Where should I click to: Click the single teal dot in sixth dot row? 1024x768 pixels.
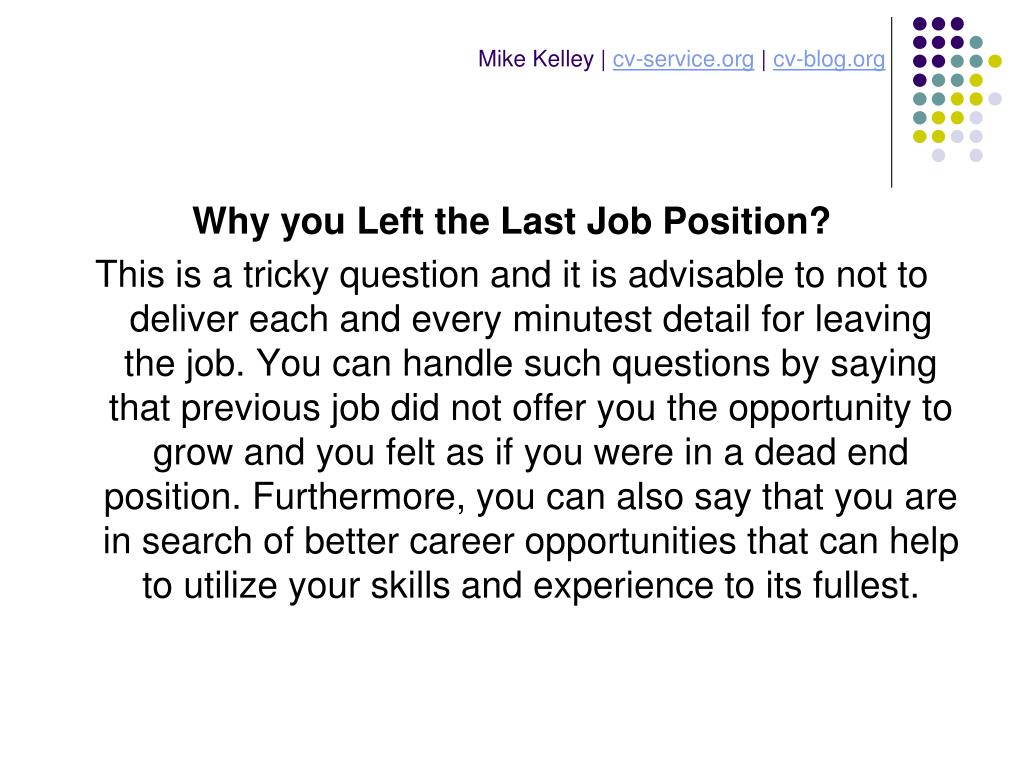click(x=920, y=118)
